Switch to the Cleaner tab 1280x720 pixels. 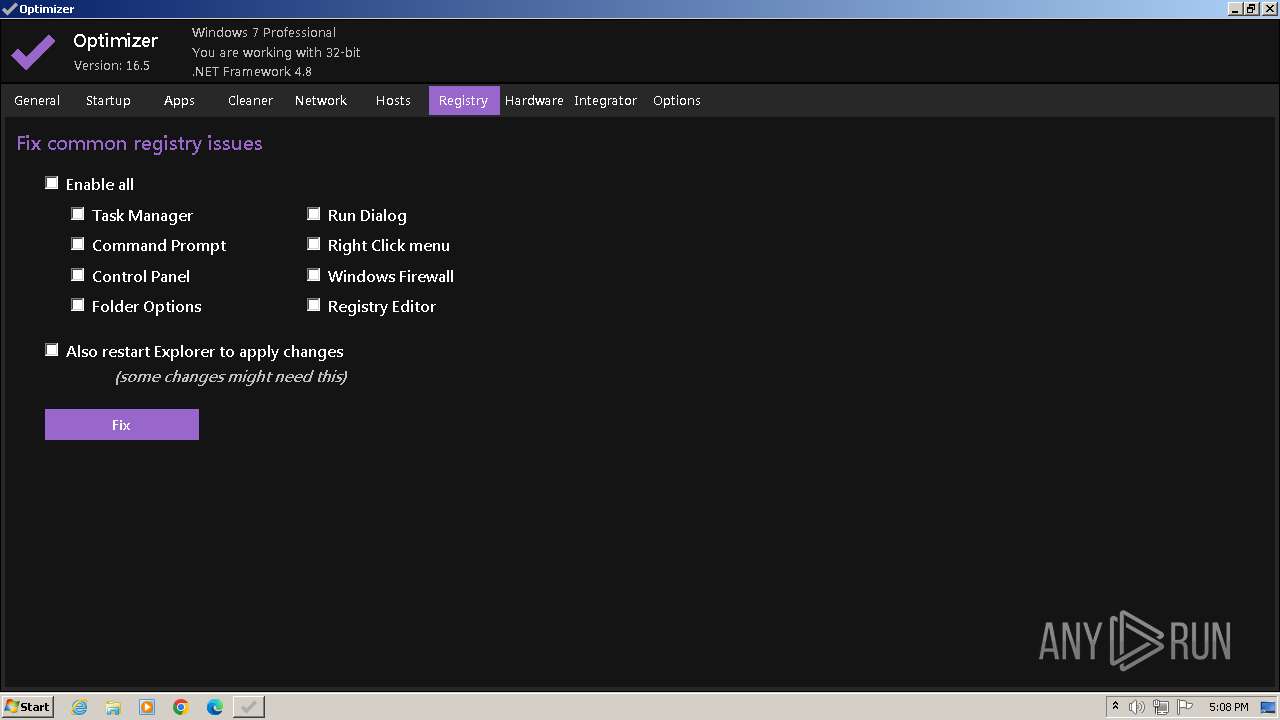[x=250, y=100]
